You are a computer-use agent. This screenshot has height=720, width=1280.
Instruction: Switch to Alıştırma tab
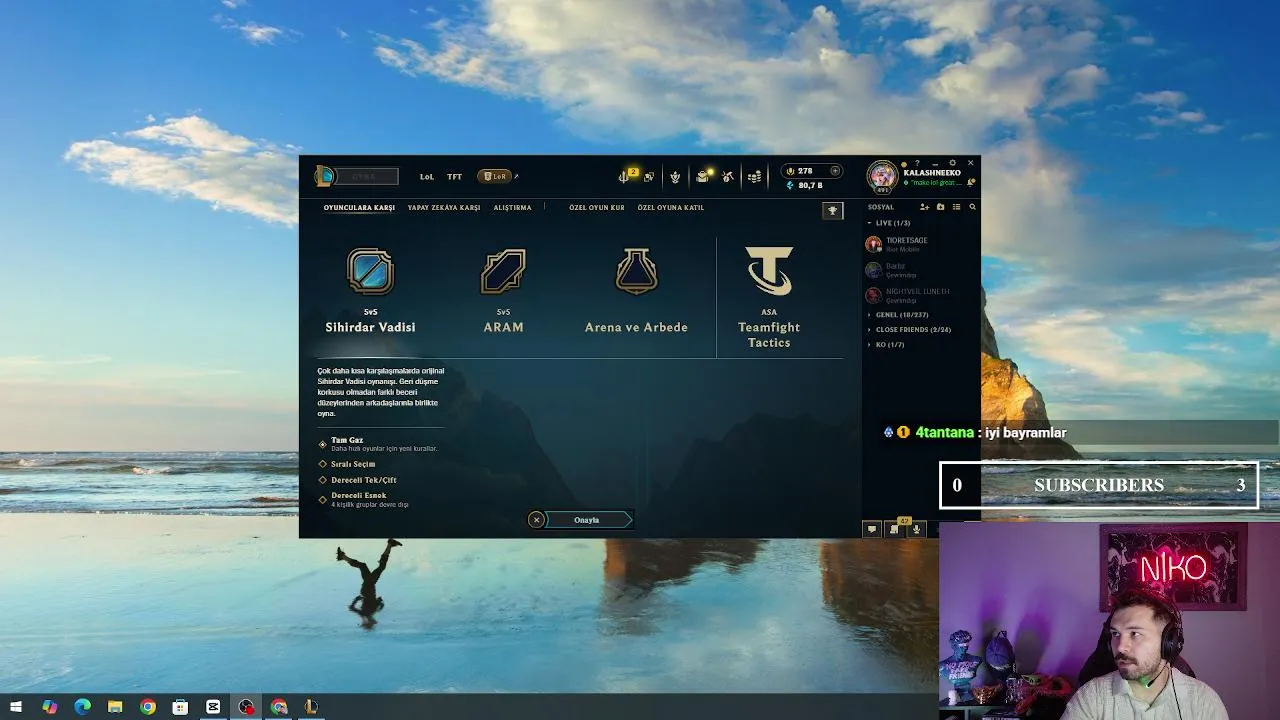[x=512, y=208]
